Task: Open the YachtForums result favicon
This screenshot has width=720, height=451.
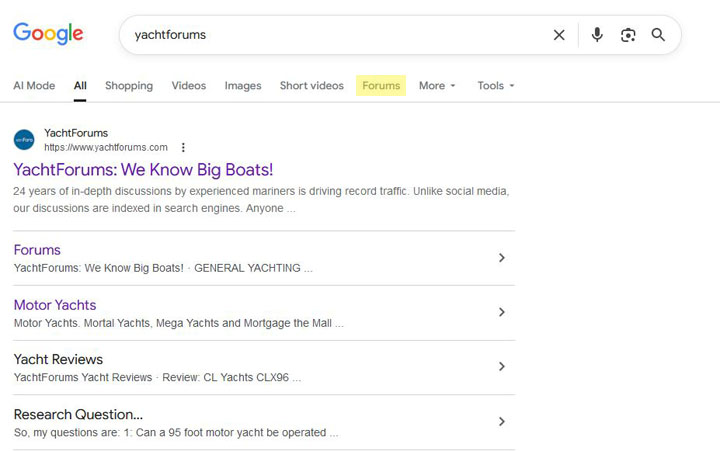Action: coord(24,140)
